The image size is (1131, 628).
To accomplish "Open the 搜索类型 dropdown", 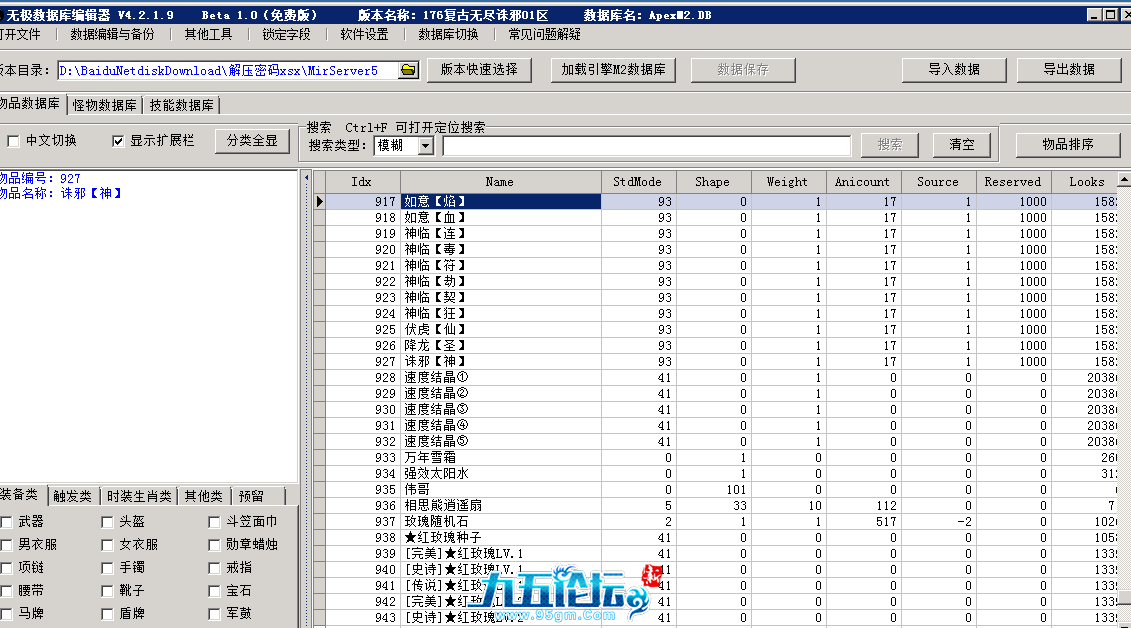I will tap(425, 146).
